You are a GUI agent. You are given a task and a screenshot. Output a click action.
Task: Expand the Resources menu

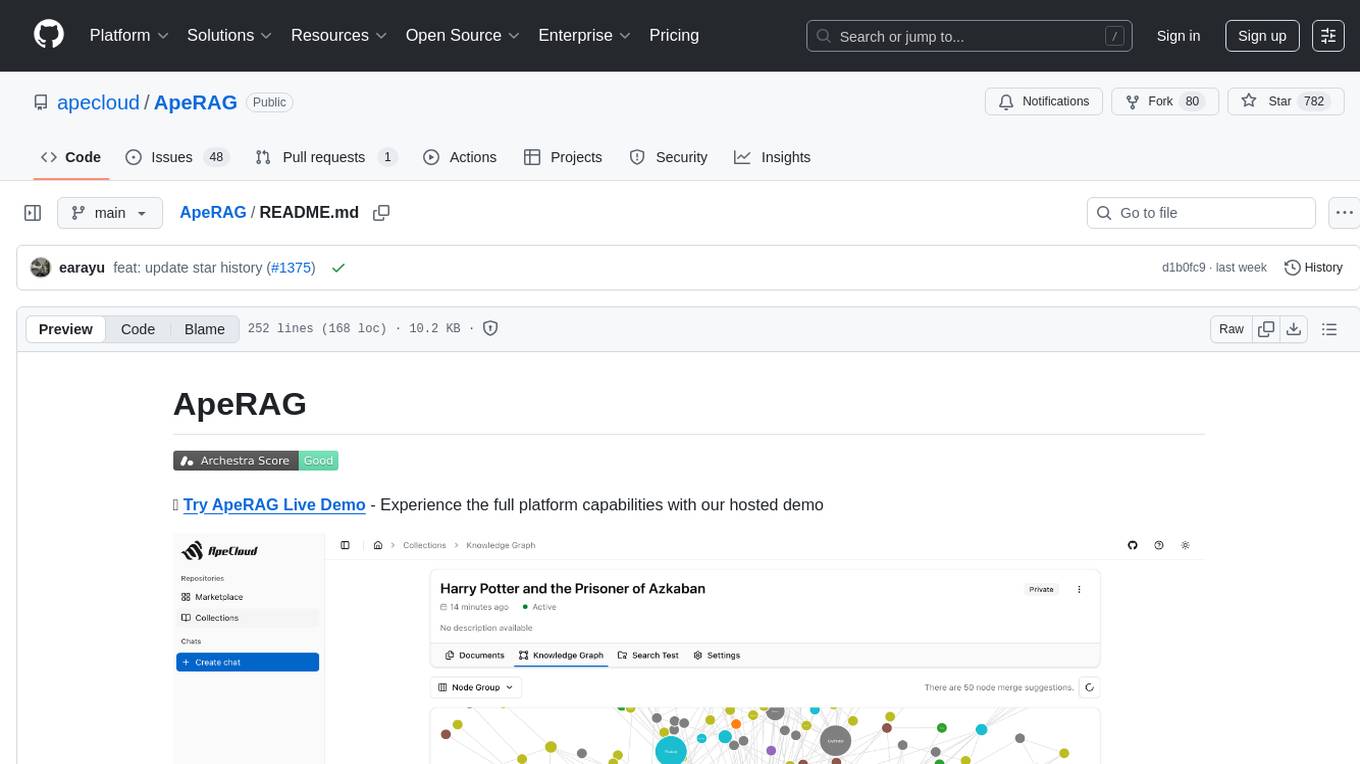click(339, 35)
